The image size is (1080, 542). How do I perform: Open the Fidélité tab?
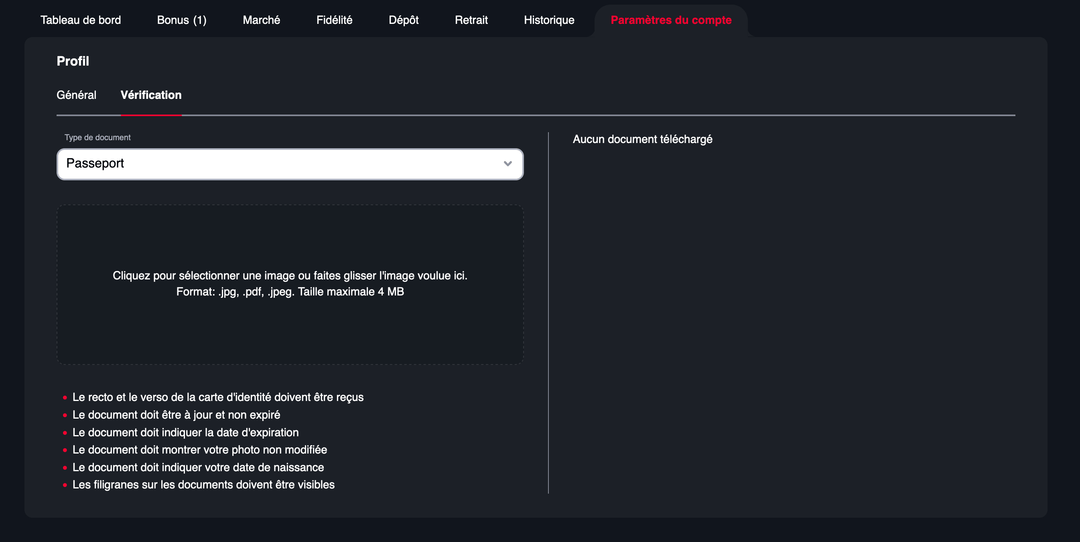[334, 20]
